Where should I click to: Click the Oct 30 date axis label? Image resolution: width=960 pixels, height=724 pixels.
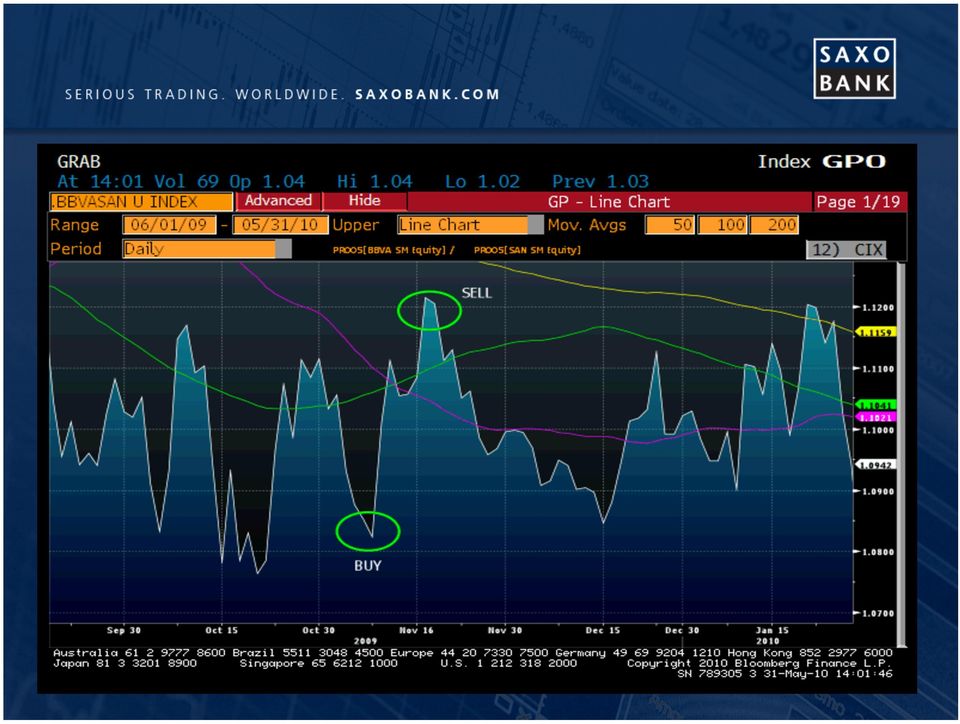tap(318, 630)
